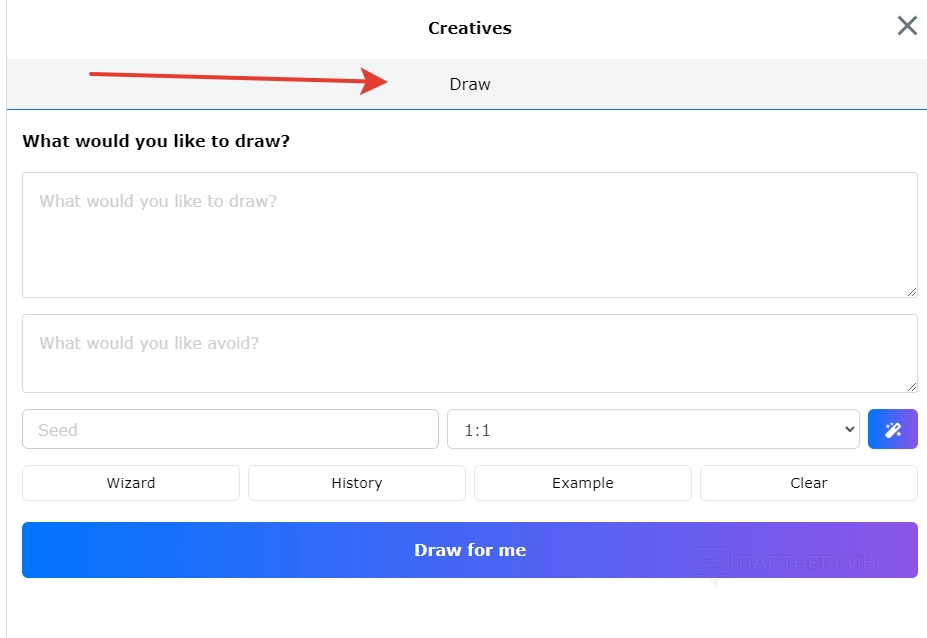Switch to the Draw tab
Image resolution: width=927 pixels, height=638 pixels.
coord(470,84)
